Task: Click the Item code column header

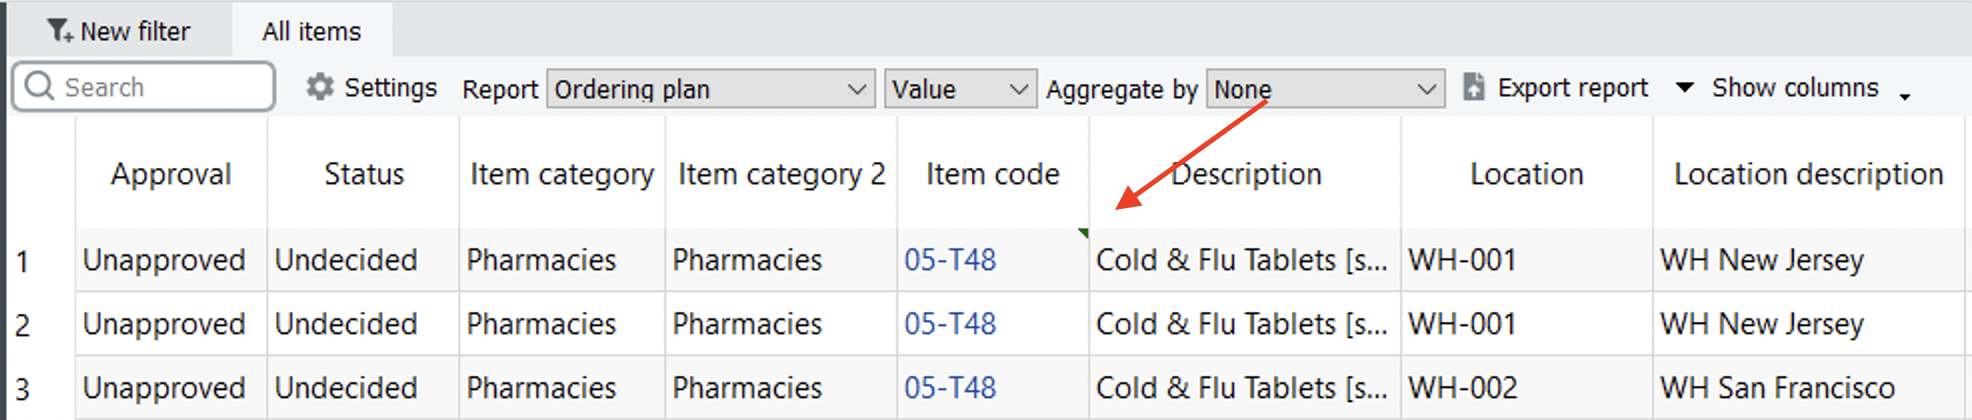Action: (x=992, y=174)
